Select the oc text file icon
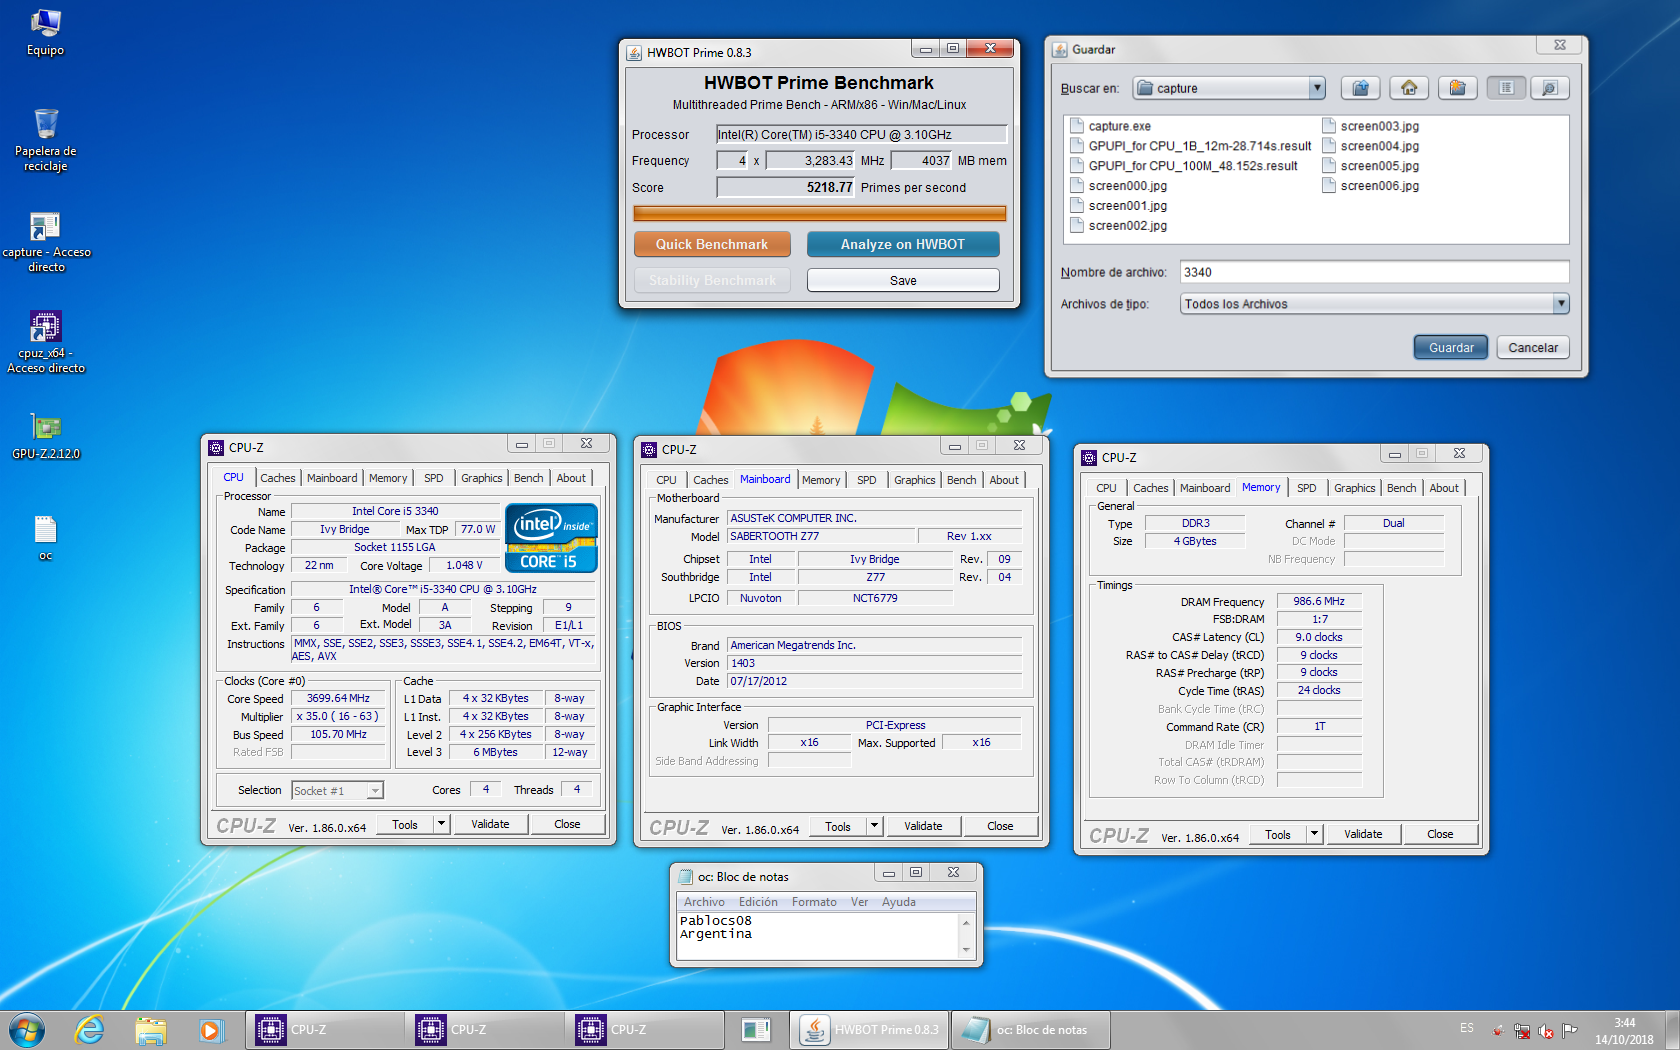This screenshot has height=1050, width=1680. click(46, 537)
